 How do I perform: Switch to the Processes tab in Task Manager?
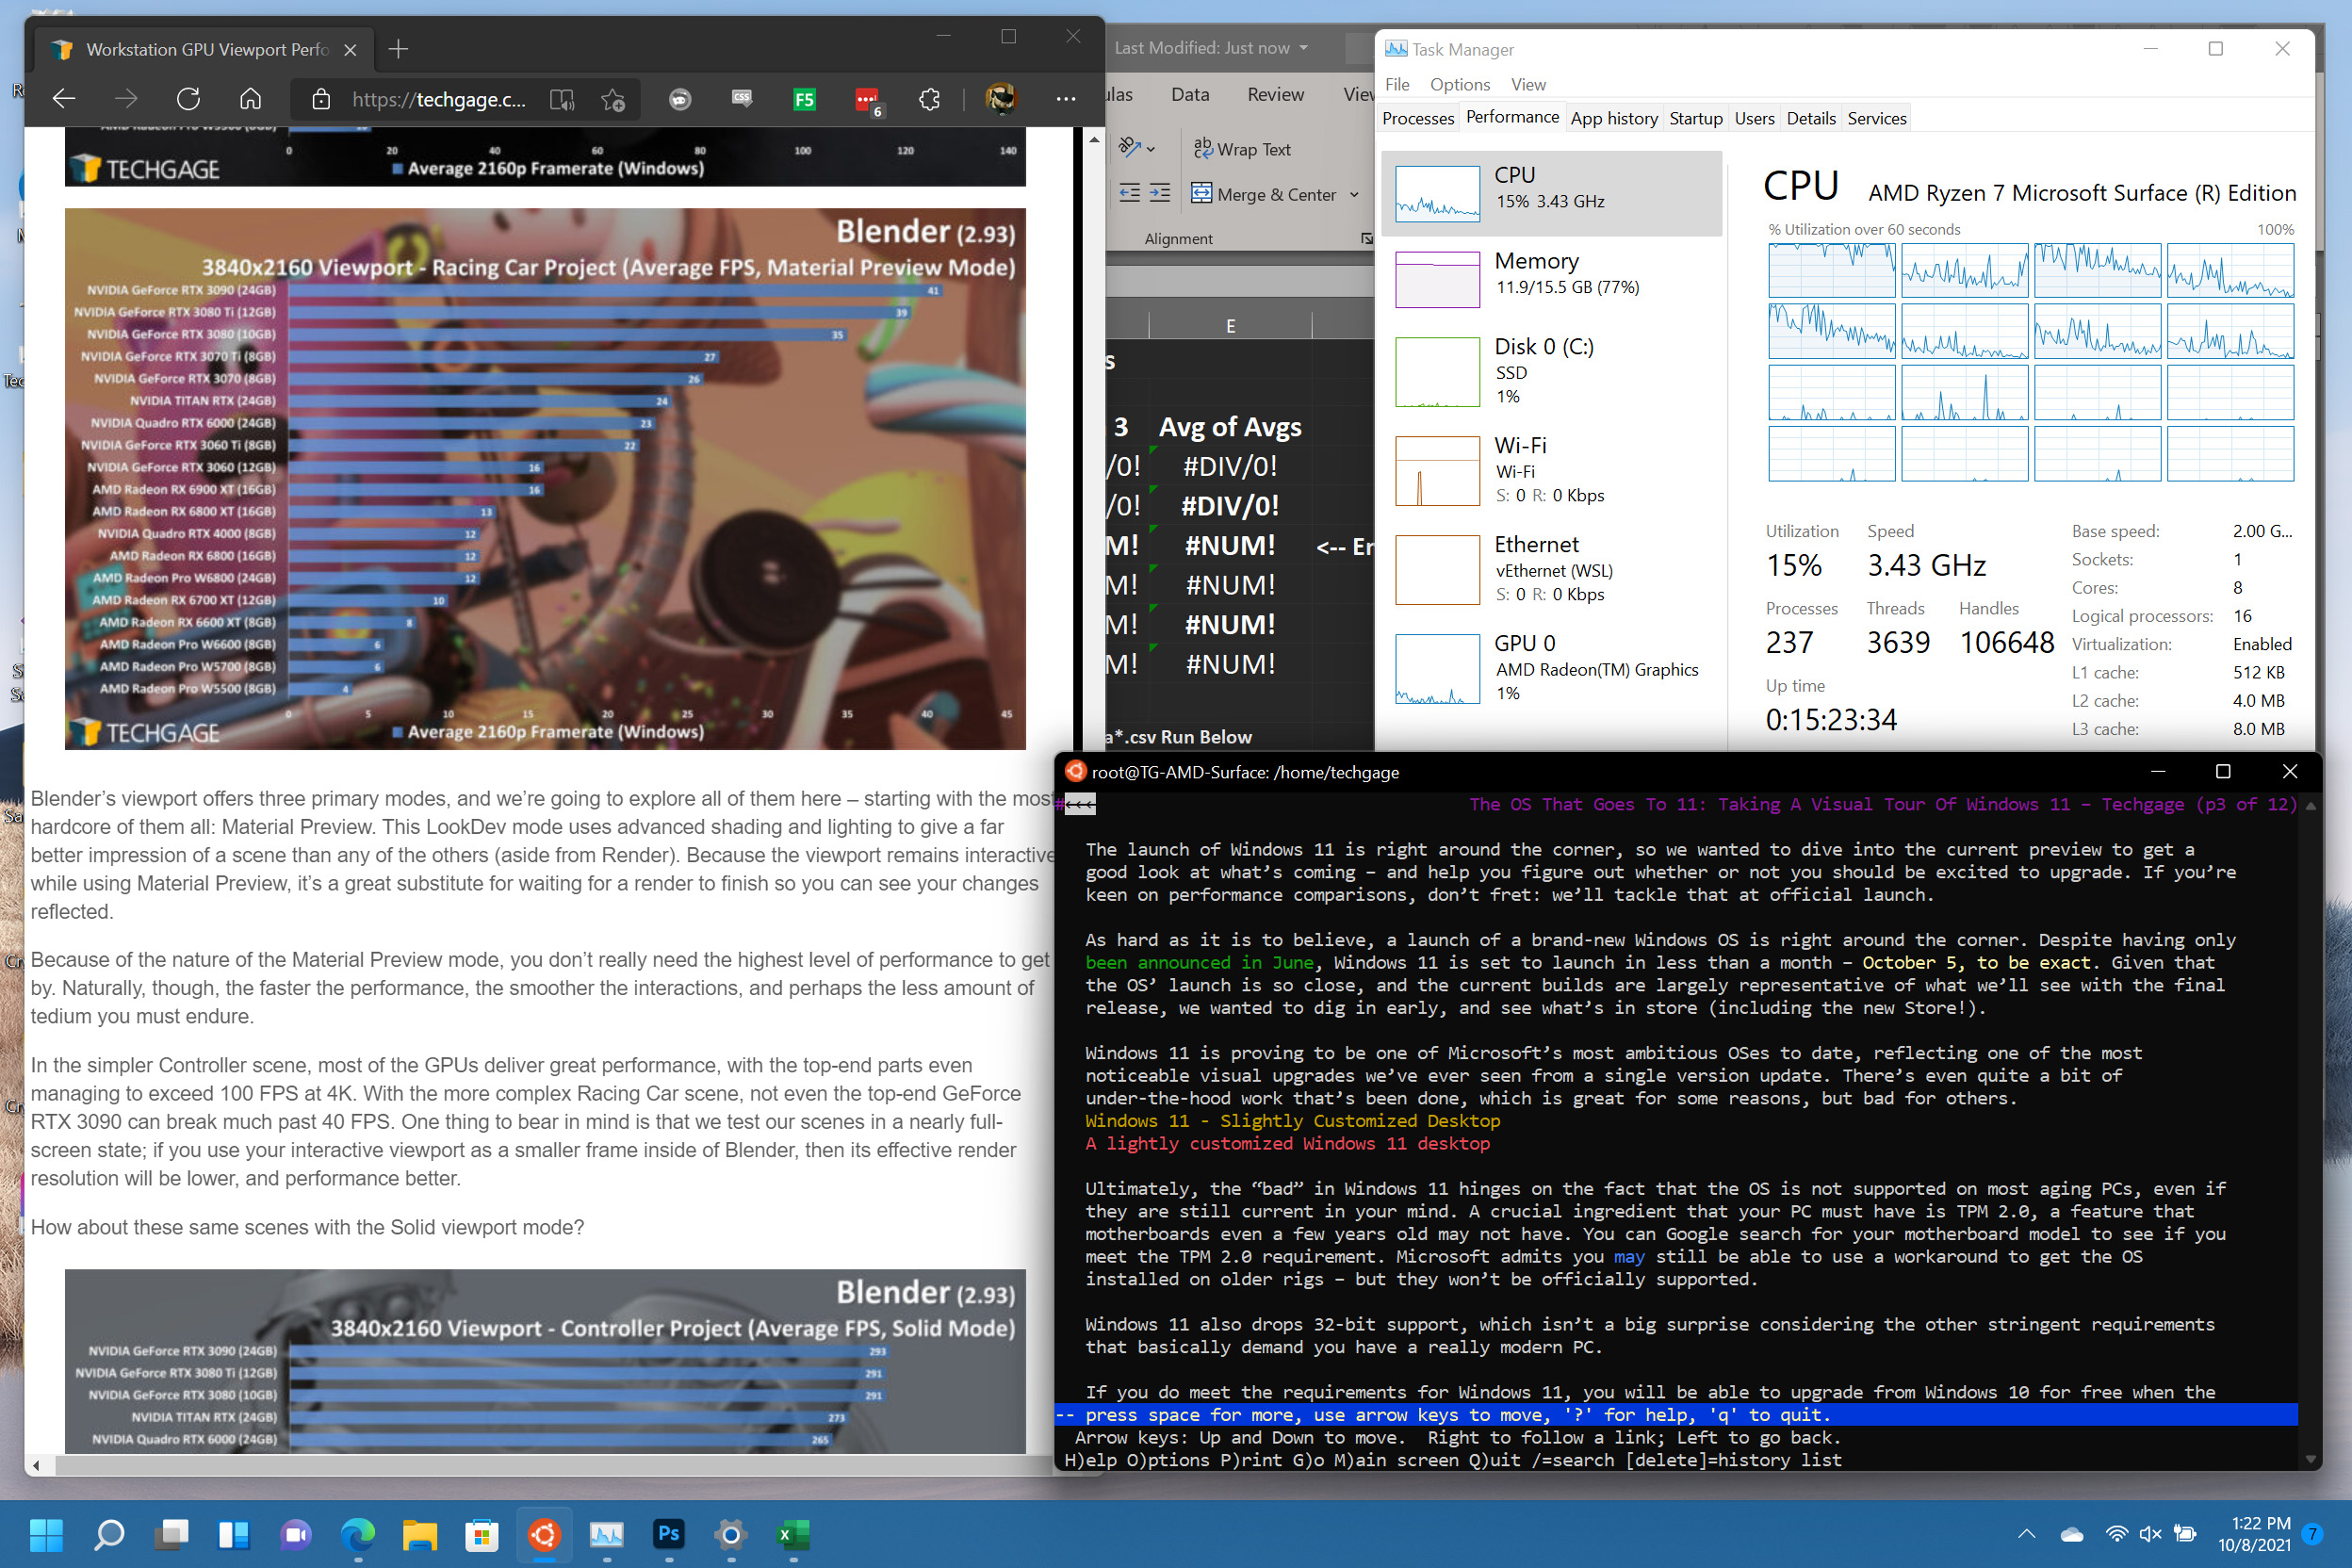tap(1417, 118)
